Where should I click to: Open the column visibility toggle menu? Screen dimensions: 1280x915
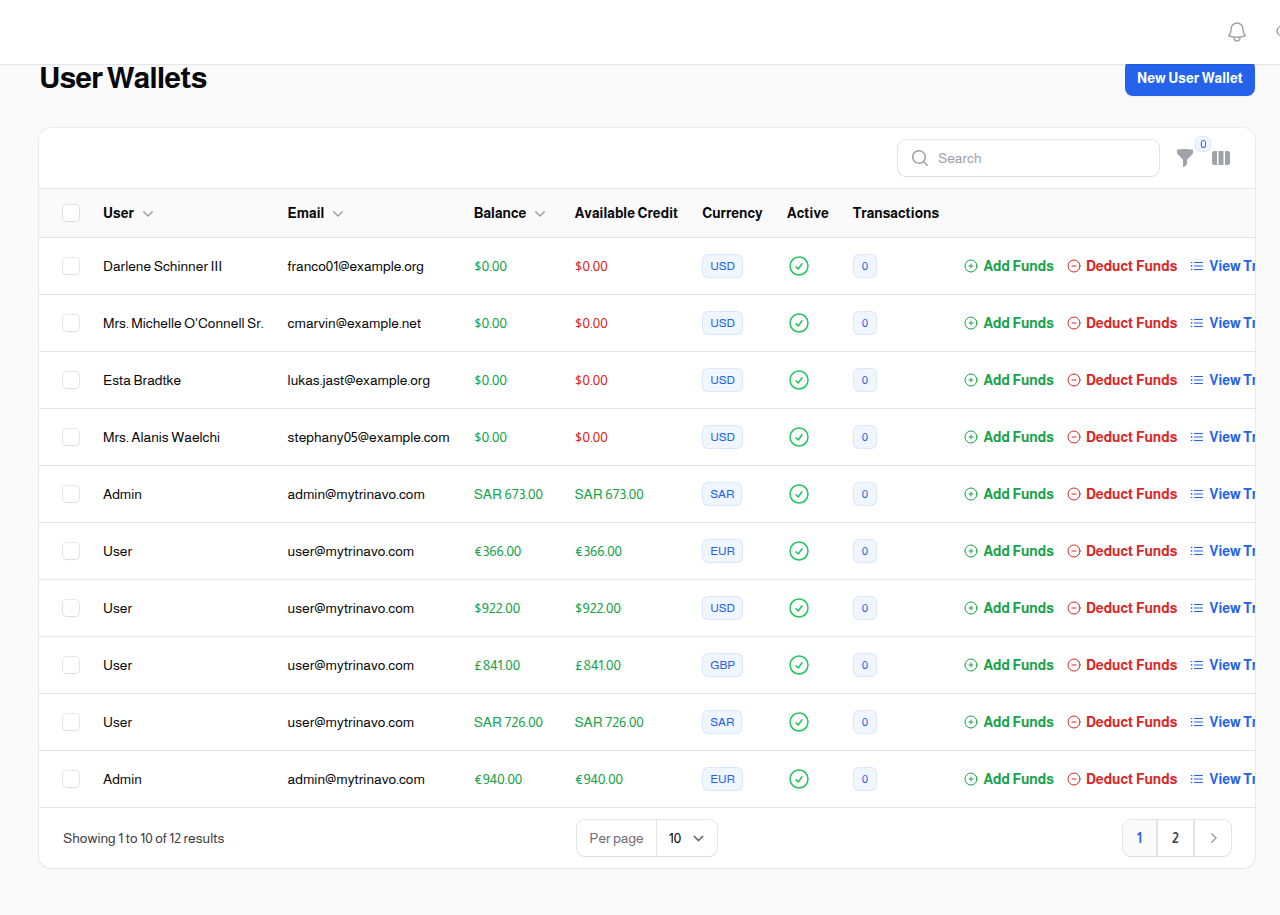[x=1221, y=158]
